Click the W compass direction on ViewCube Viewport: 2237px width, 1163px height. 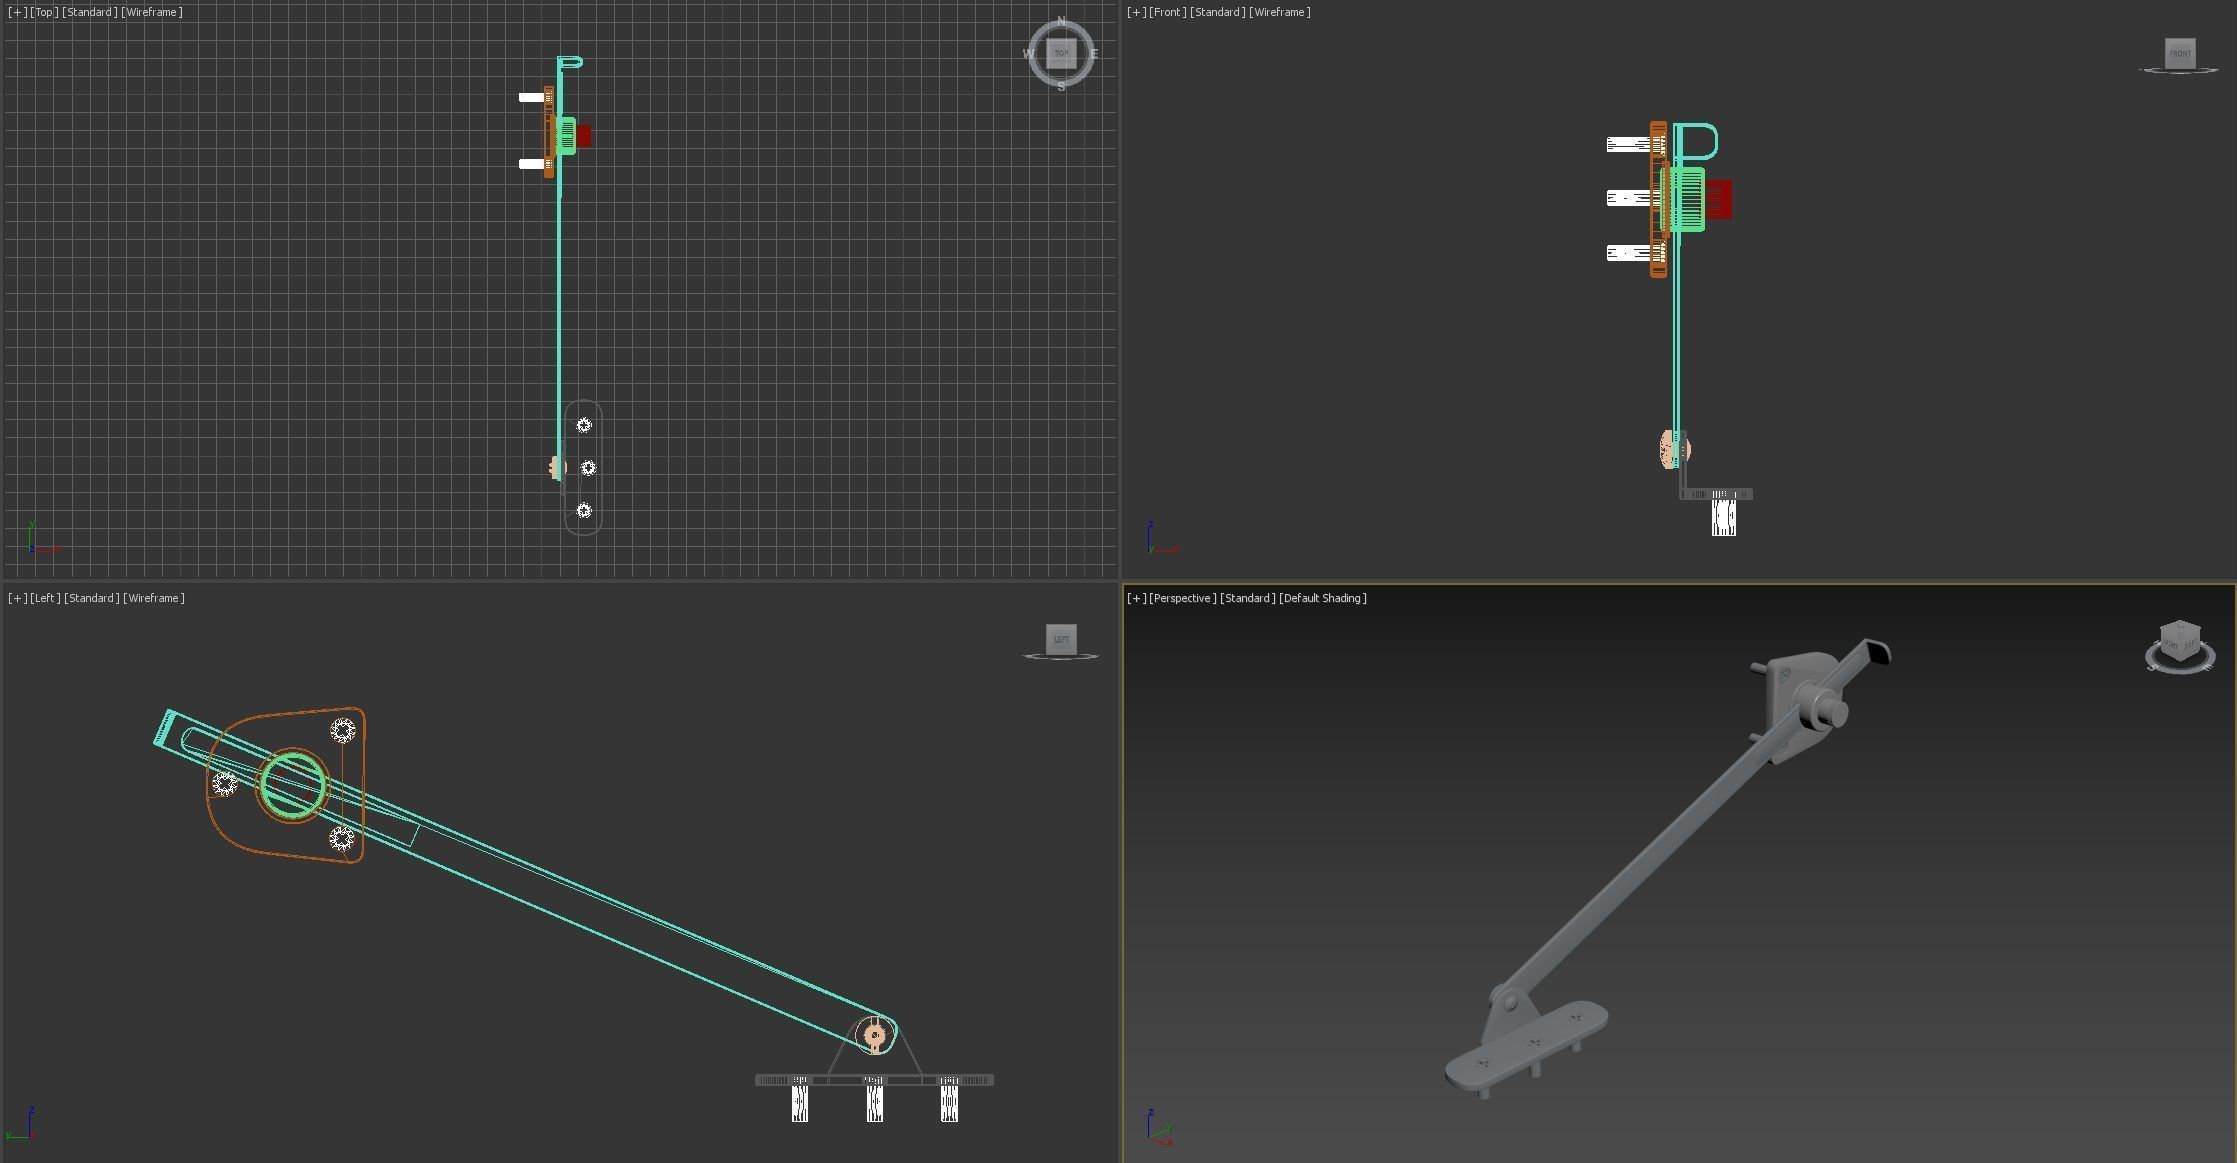(x=1028, y=54)
